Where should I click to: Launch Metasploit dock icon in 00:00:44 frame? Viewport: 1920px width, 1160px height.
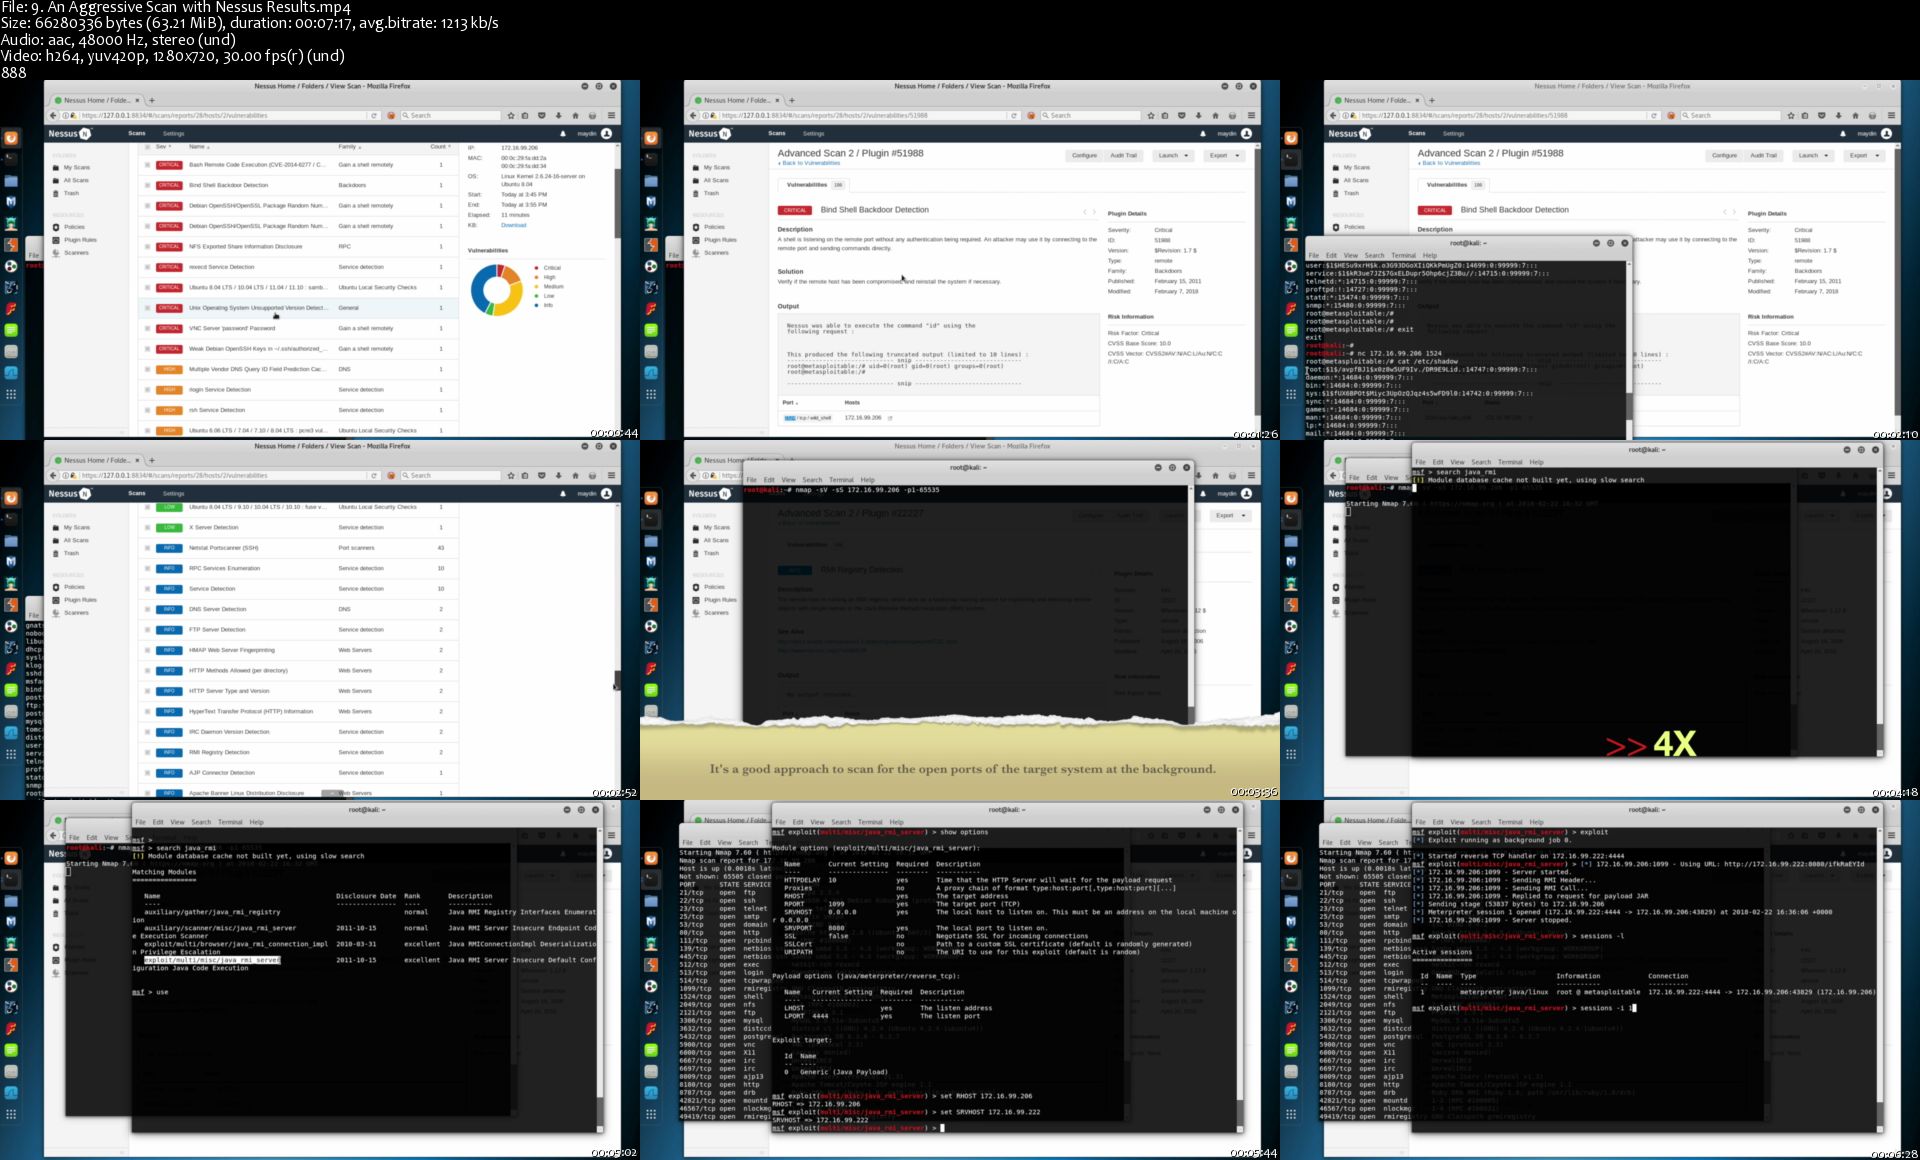coord(11,202)
